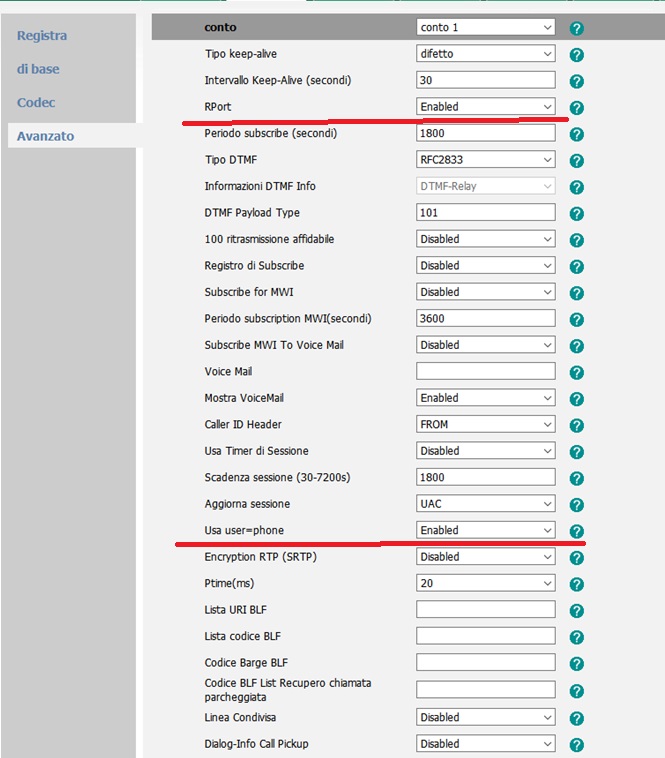Expand Ptime(ms) dropdown

pos(486,583)
